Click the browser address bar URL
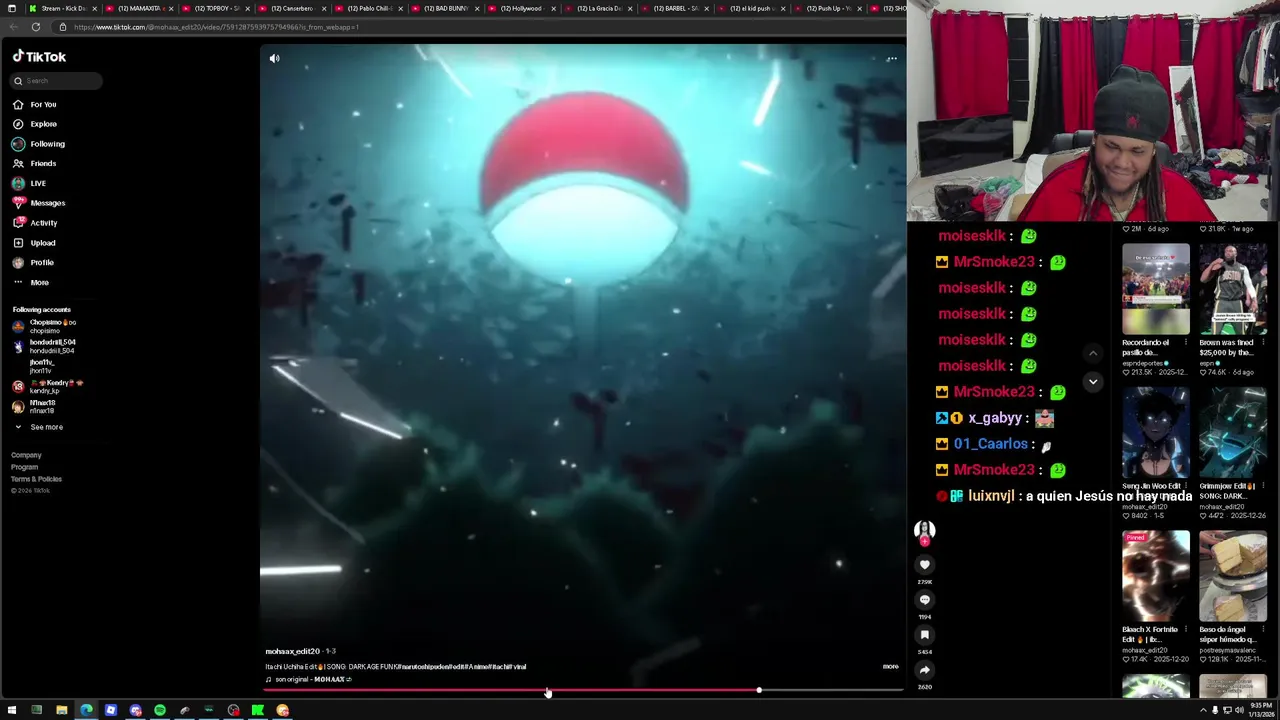This screenshot has height=720, width=1280. [216, 27]
